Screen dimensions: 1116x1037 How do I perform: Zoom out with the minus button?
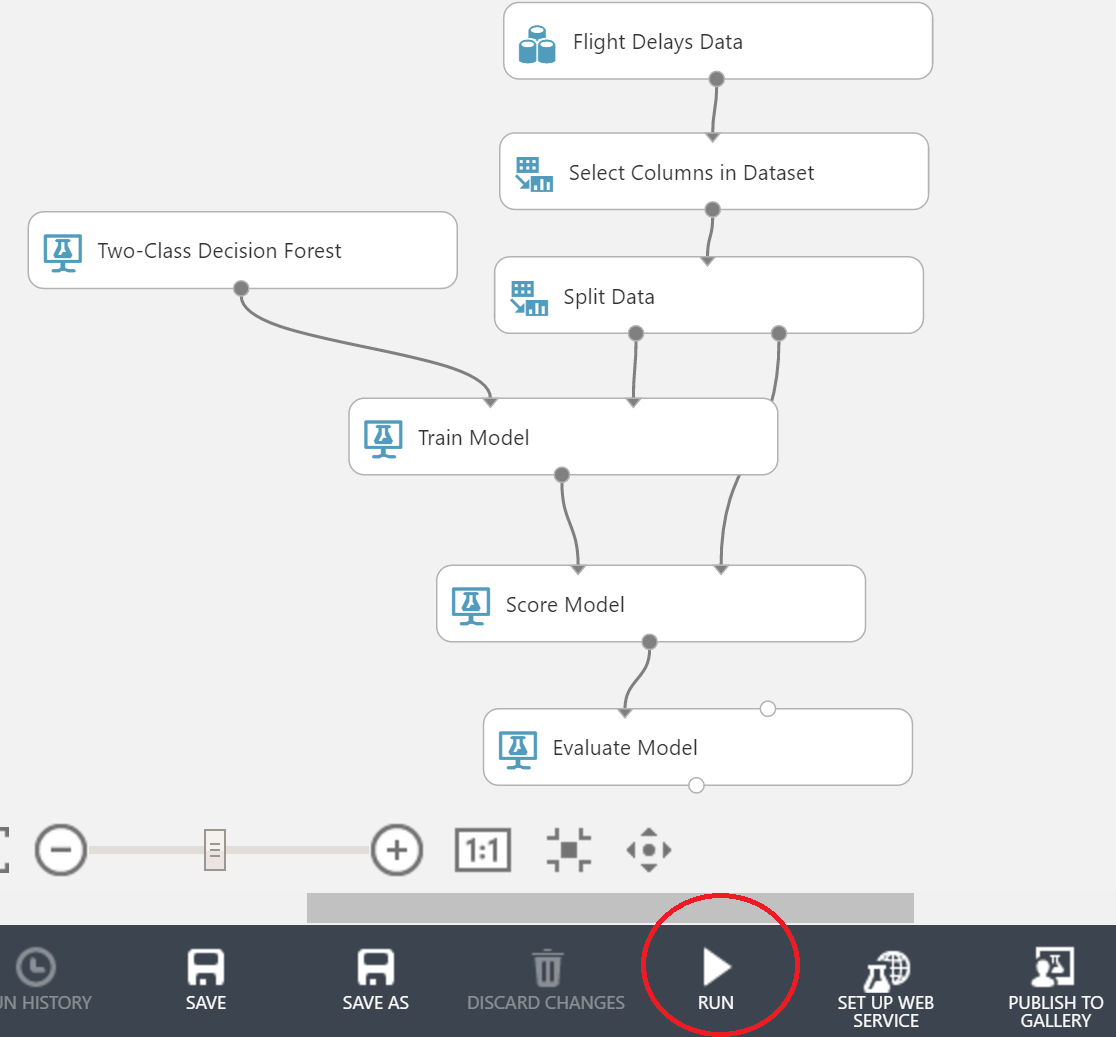click(x=61, y=850)
